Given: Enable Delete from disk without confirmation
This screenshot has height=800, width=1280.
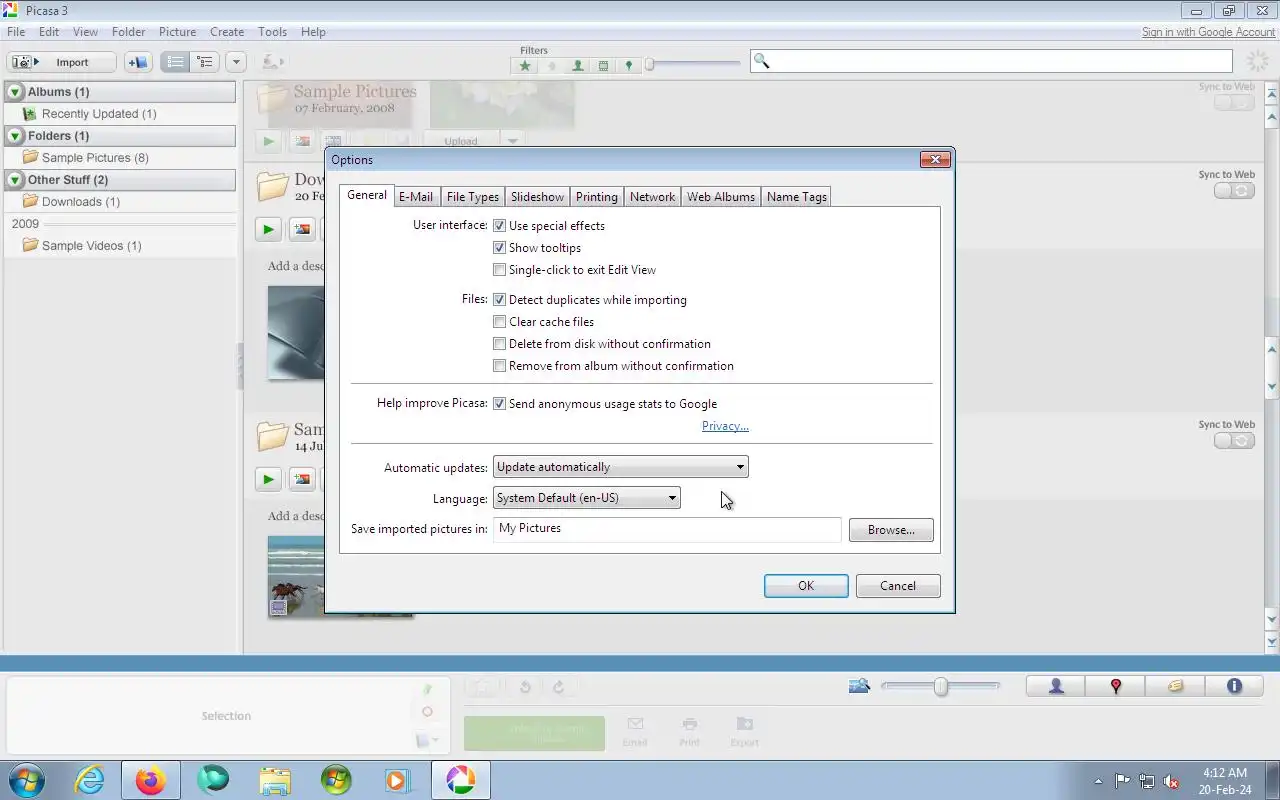Looking at the screenshot, I should point(500,344).
